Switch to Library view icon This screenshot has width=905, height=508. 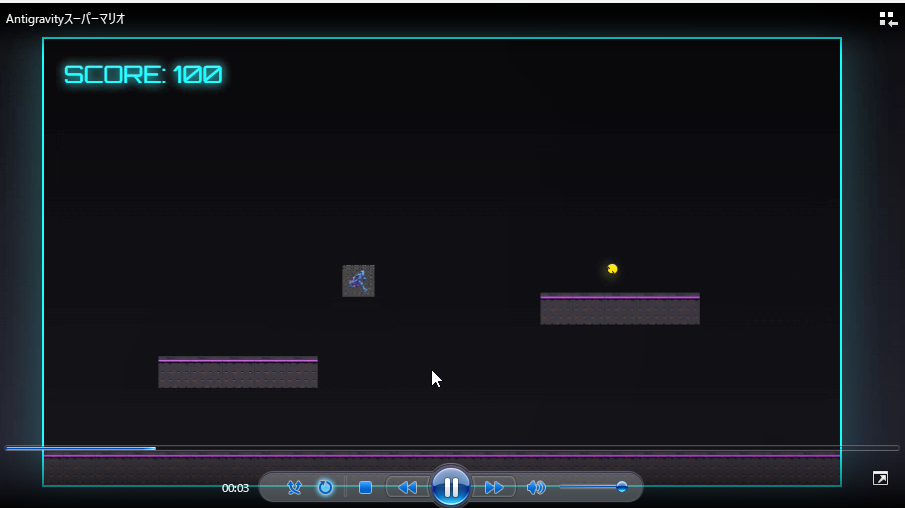[x=887, y=19]
